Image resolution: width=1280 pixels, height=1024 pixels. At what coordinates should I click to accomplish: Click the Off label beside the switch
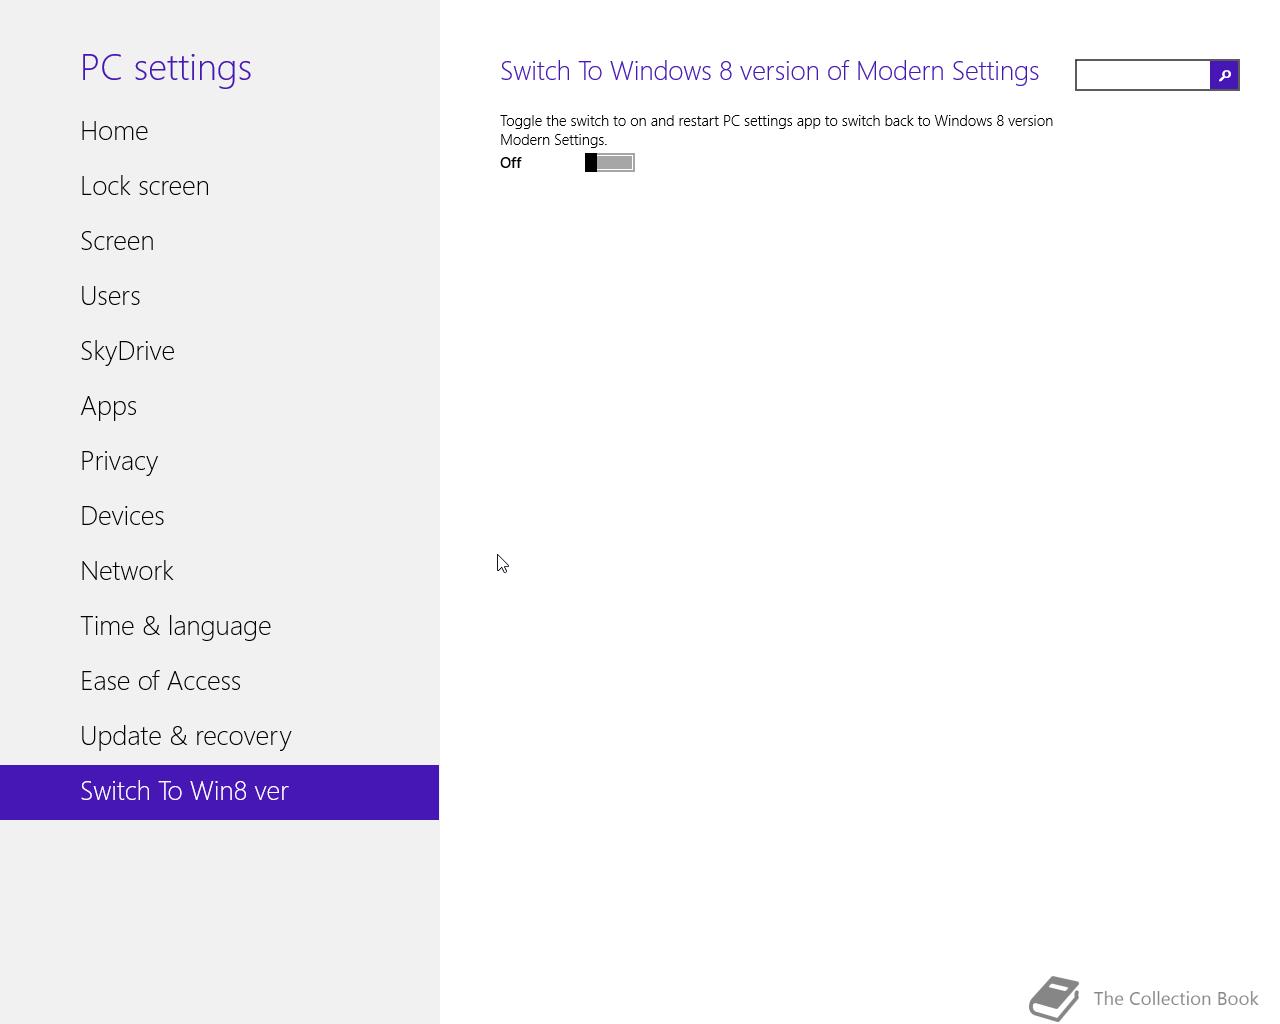point(511,163)
